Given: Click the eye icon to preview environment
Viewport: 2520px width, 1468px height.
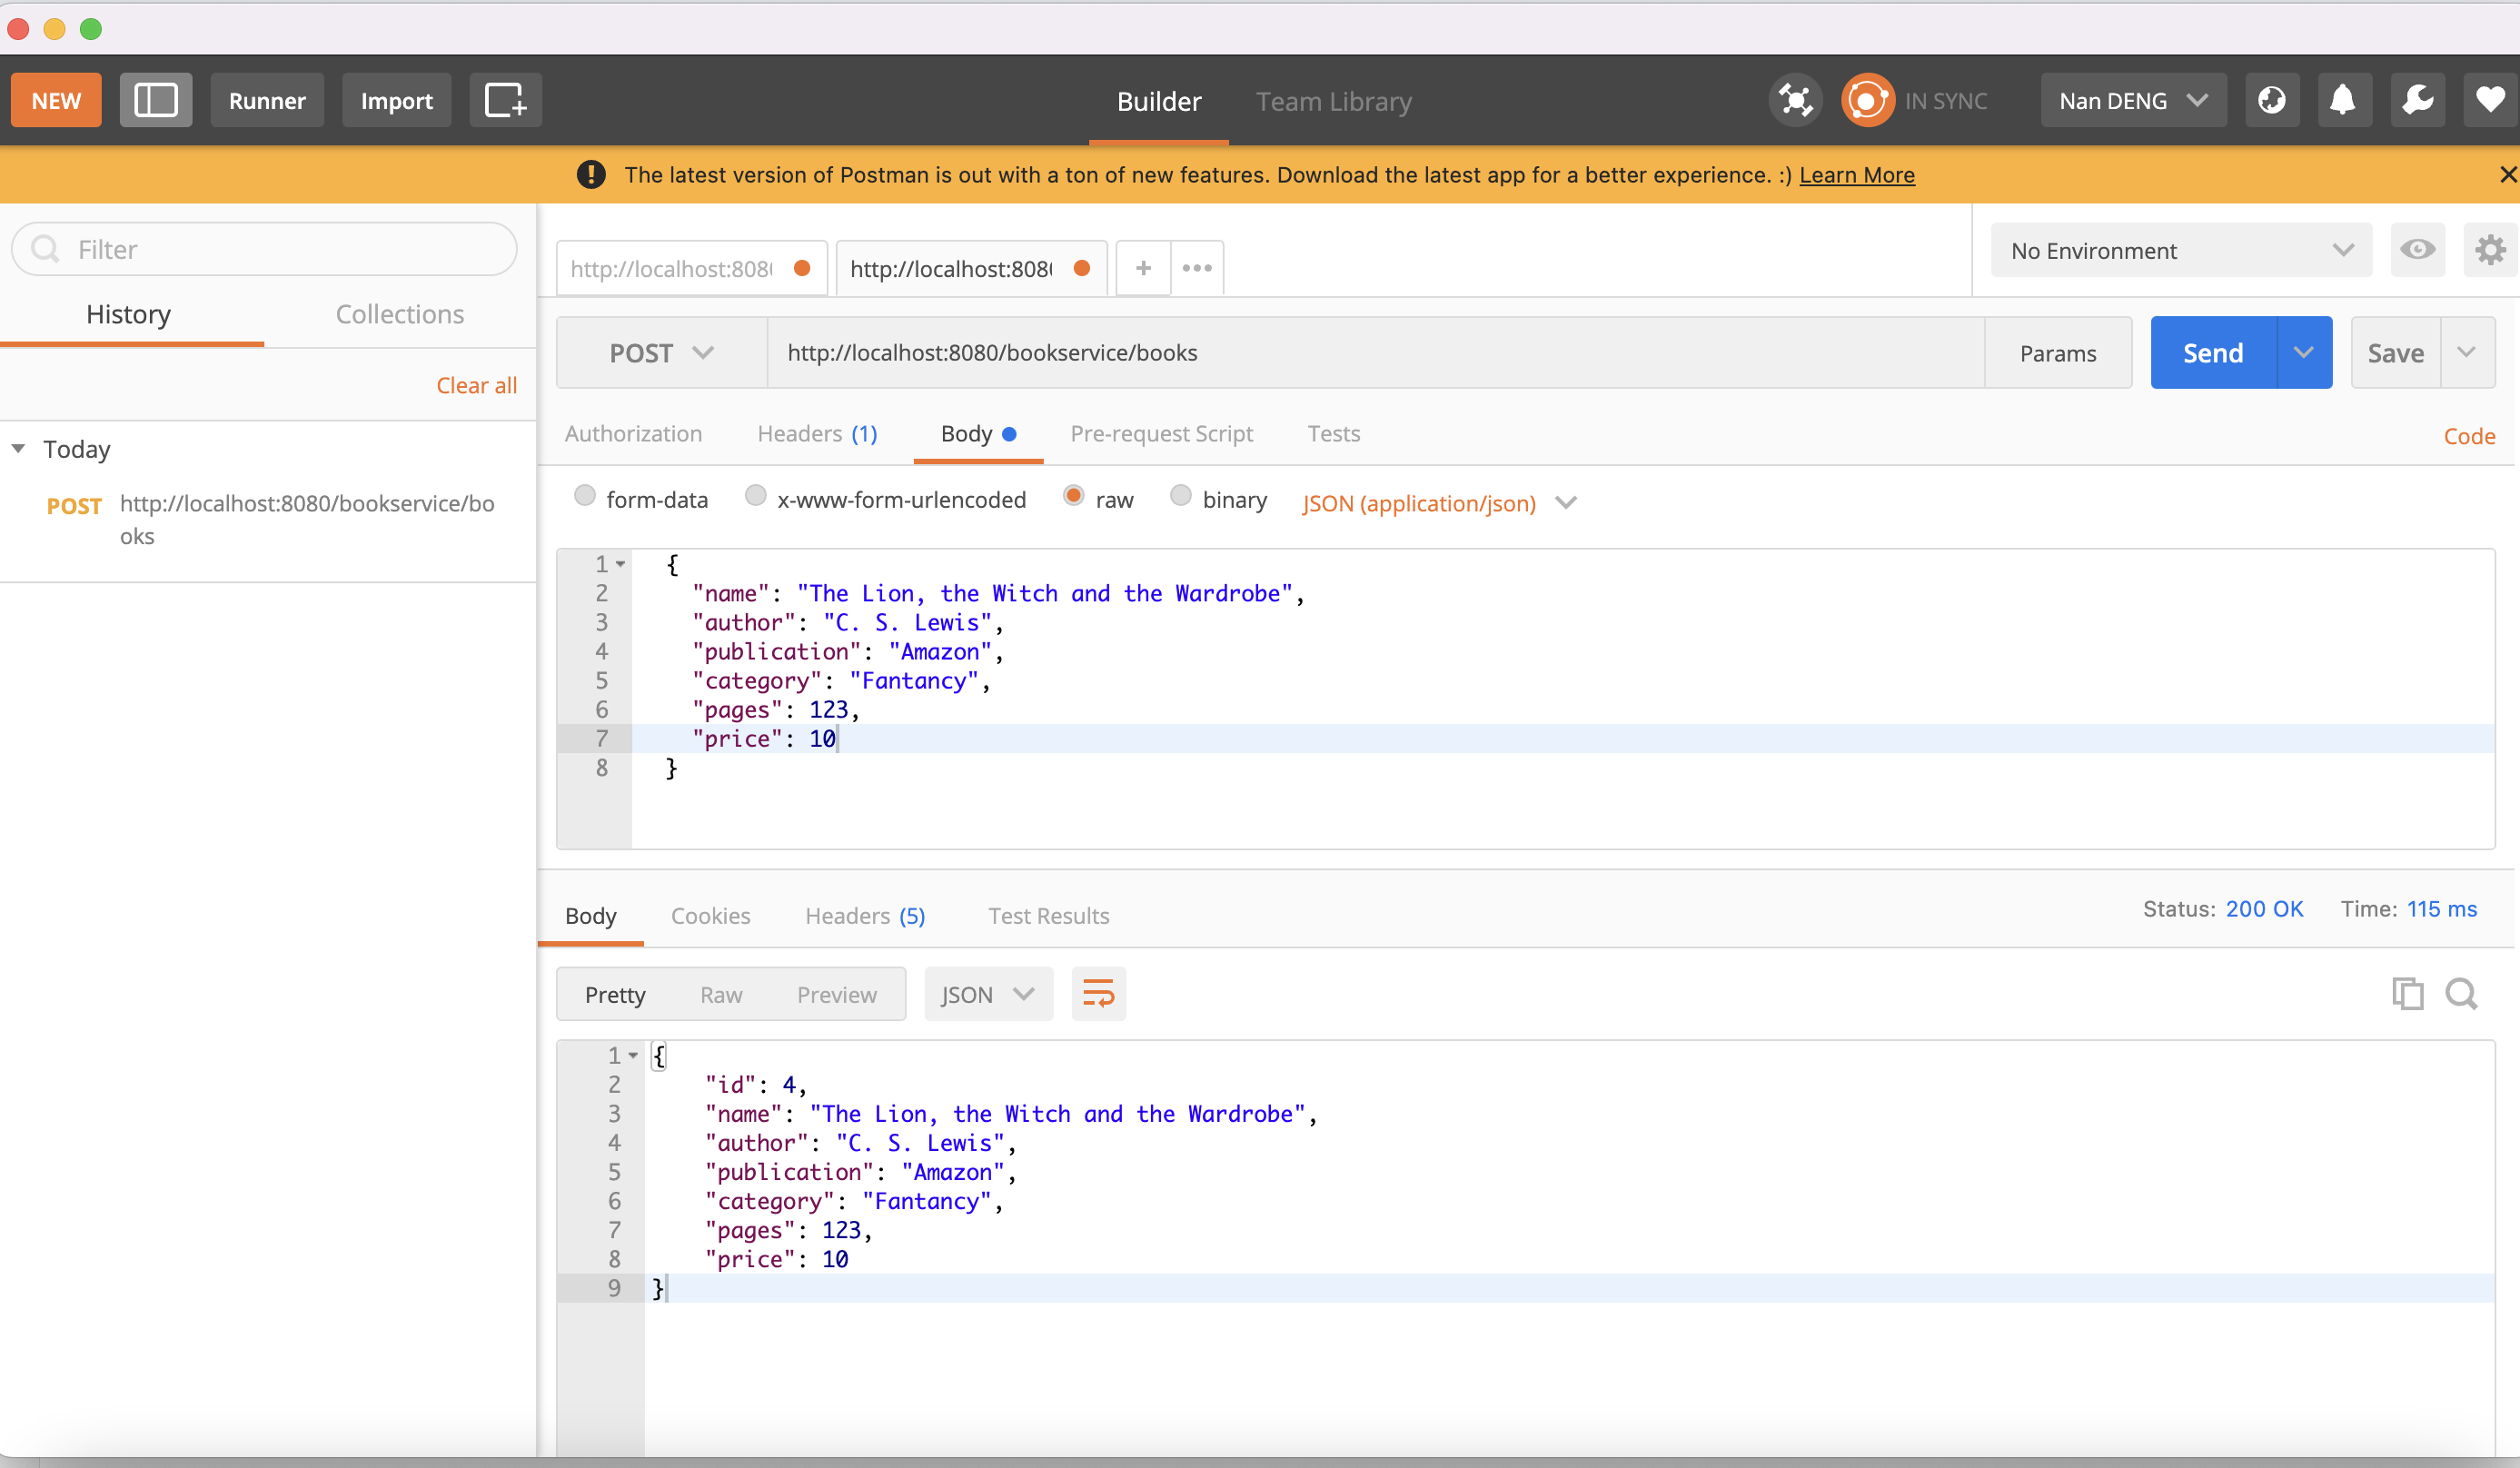Looking at the screenshot, I should click(2418, 250).
